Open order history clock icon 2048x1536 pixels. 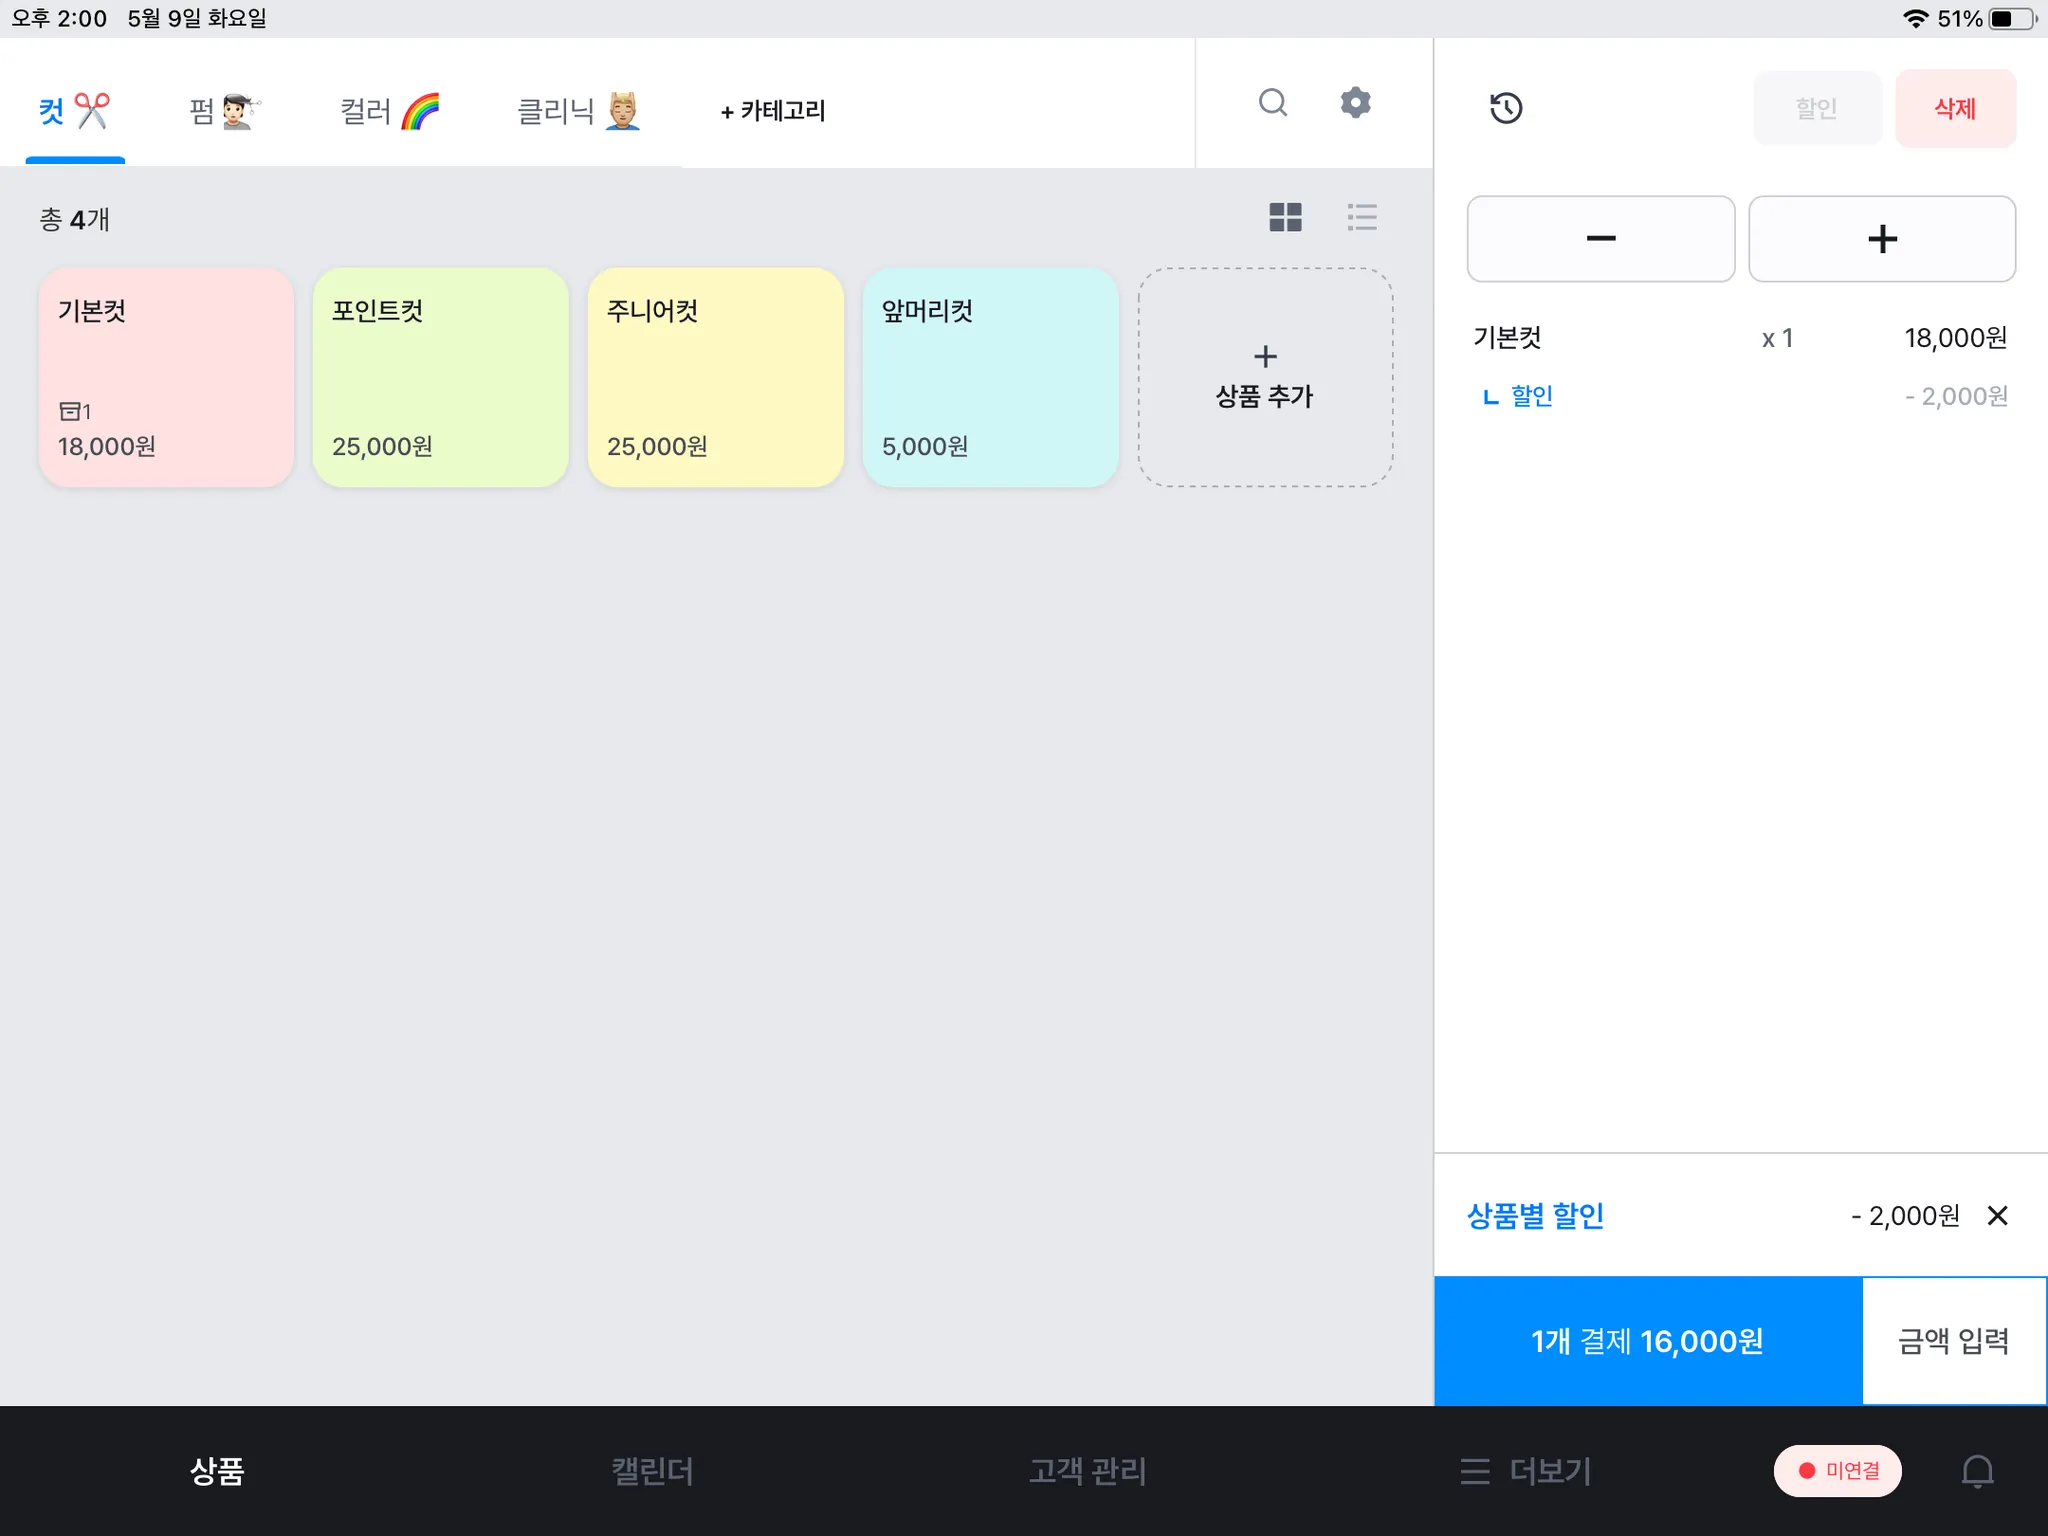click(x=1505, y=108)
